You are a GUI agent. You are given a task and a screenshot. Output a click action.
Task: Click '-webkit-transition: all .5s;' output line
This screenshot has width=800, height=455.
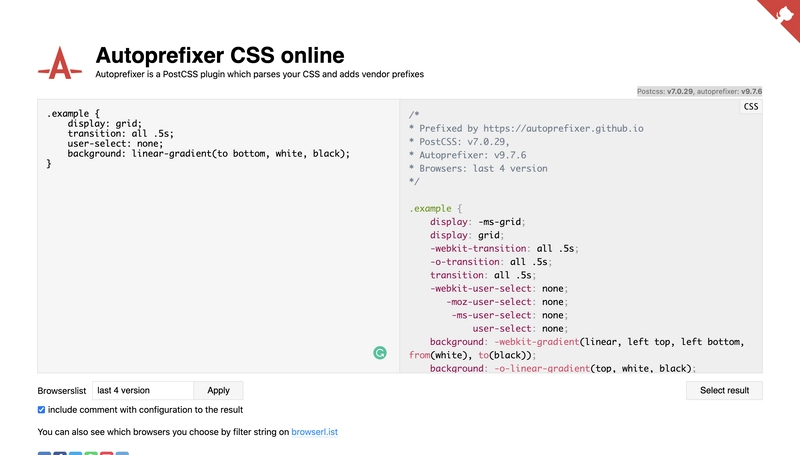[x=504, y=248]
